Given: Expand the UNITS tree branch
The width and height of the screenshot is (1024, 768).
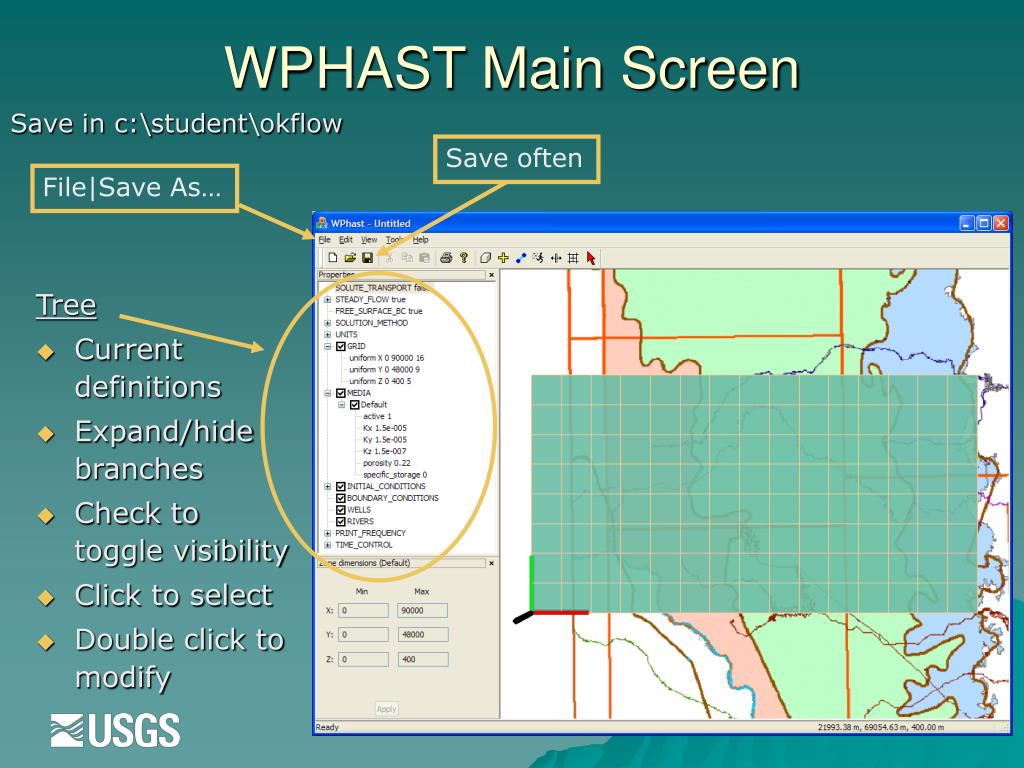Looking at the screenshot, I should 328,334.
